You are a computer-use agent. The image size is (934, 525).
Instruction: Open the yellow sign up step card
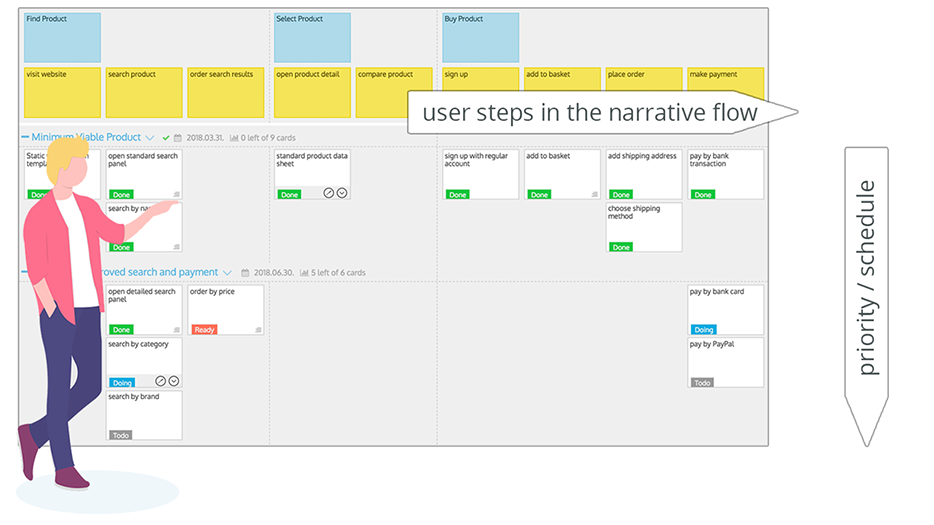click(481, 79)
